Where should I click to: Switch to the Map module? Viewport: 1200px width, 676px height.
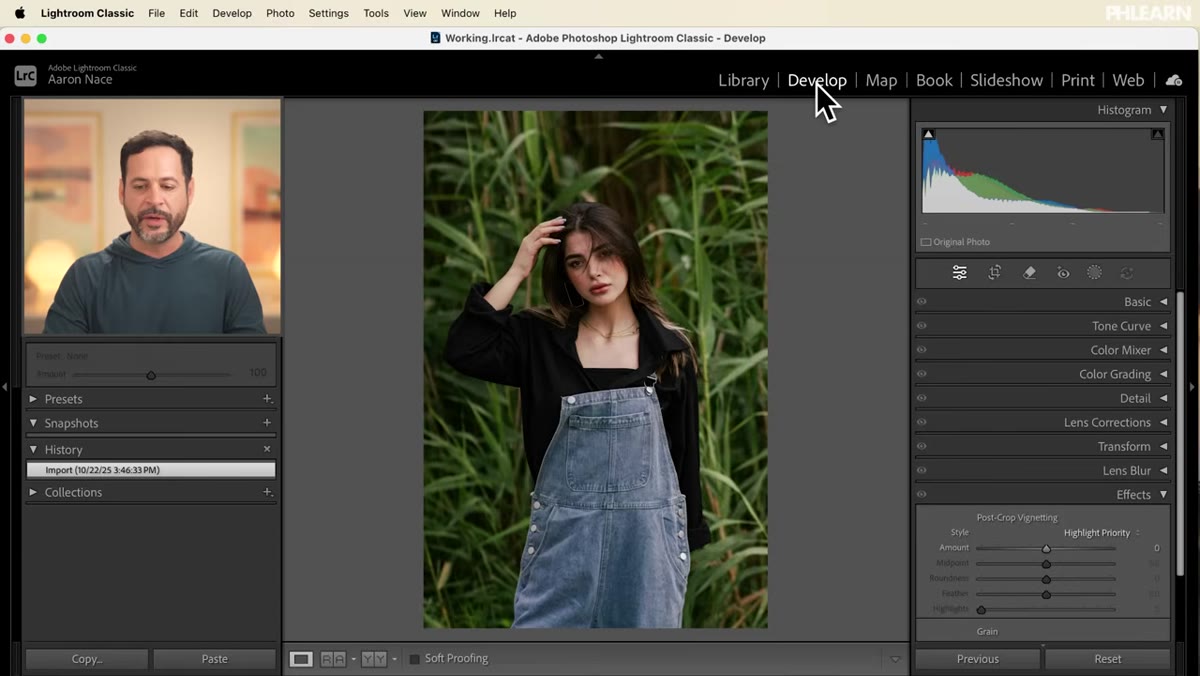(x=881, y=80)
